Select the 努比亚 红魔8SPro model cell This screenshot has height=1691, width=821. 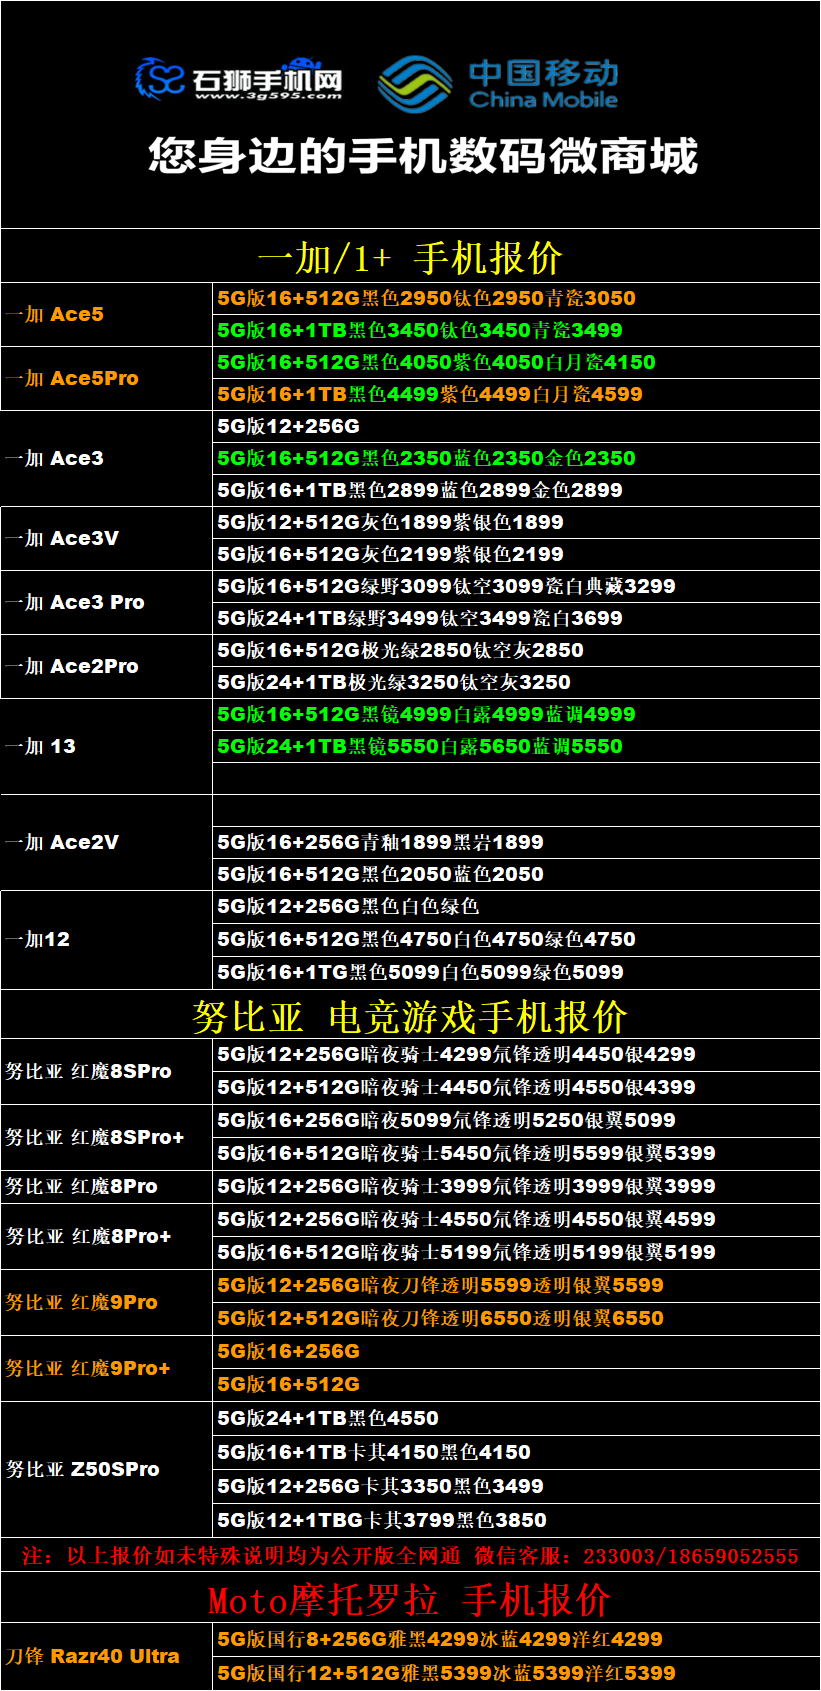click(106, 1071)
